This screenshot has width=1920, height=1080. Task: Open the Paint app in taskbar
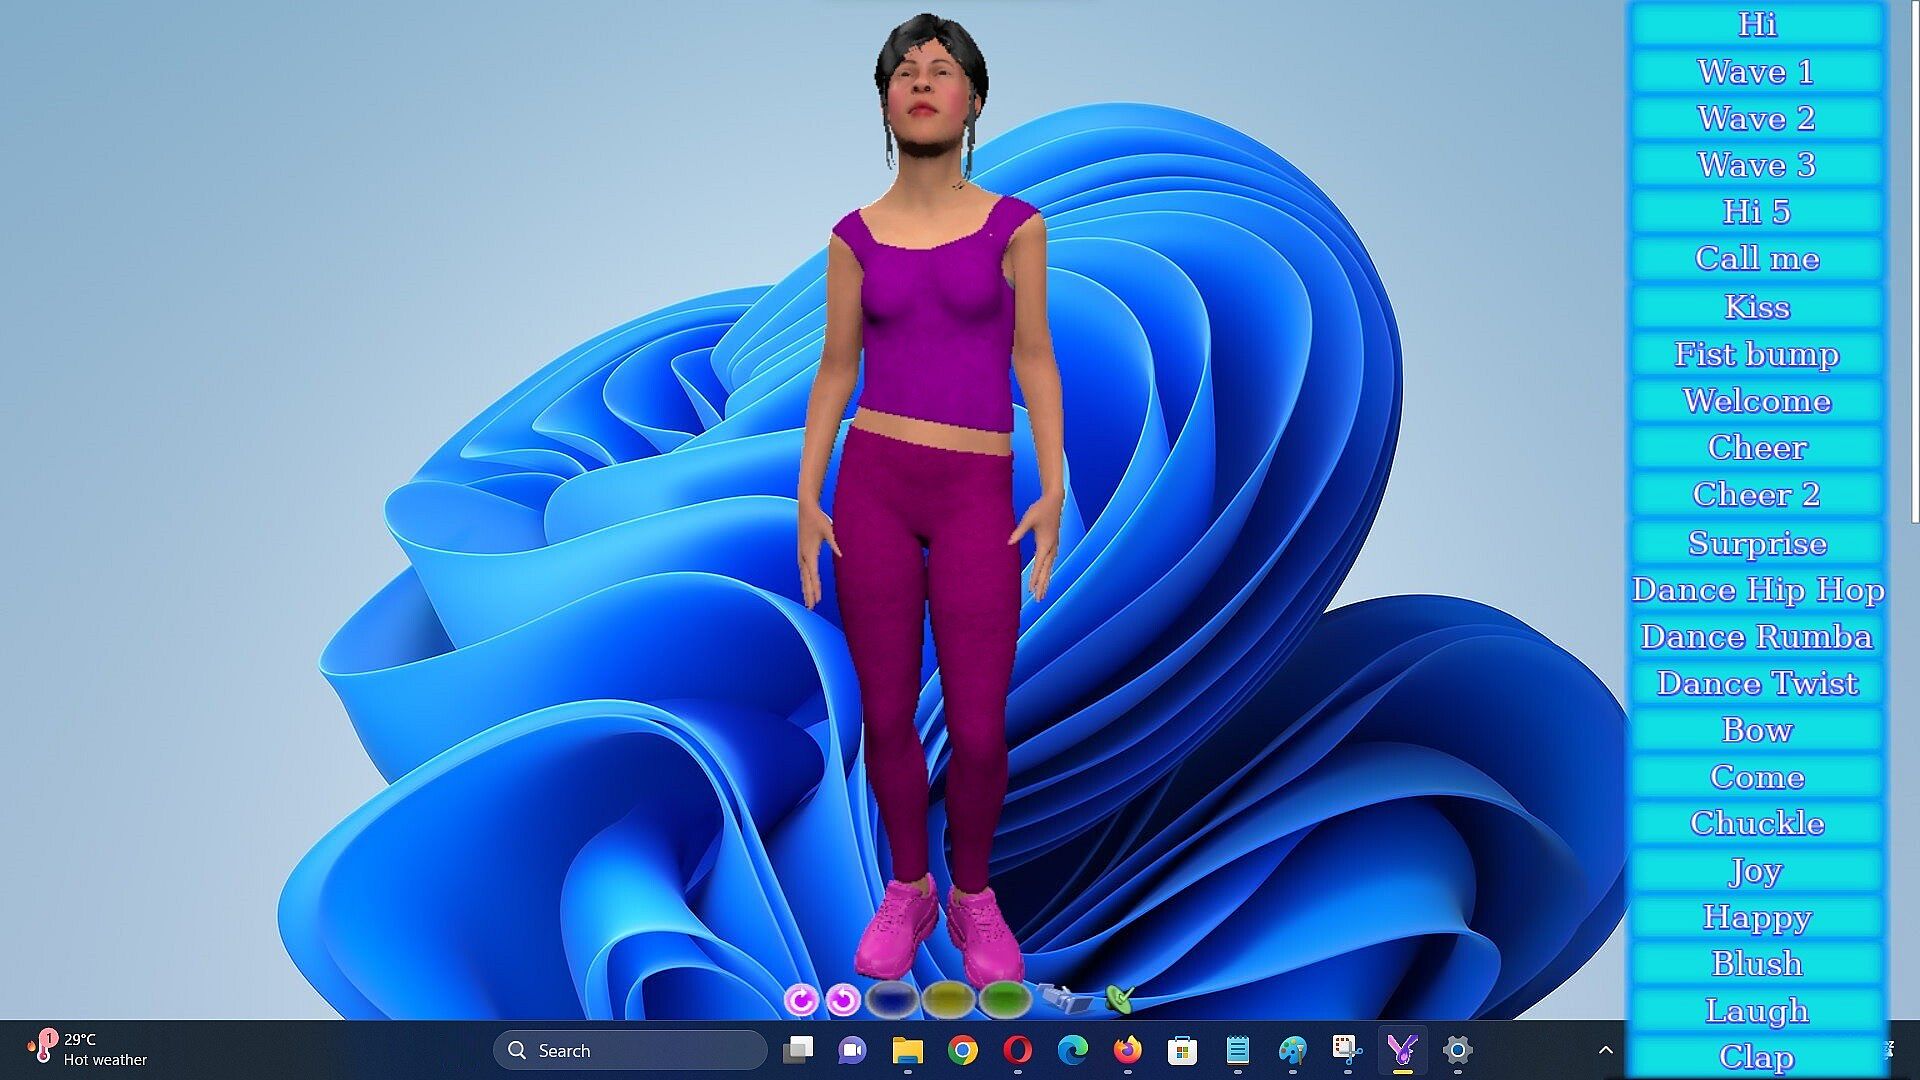click(x=1292, y=1050)
